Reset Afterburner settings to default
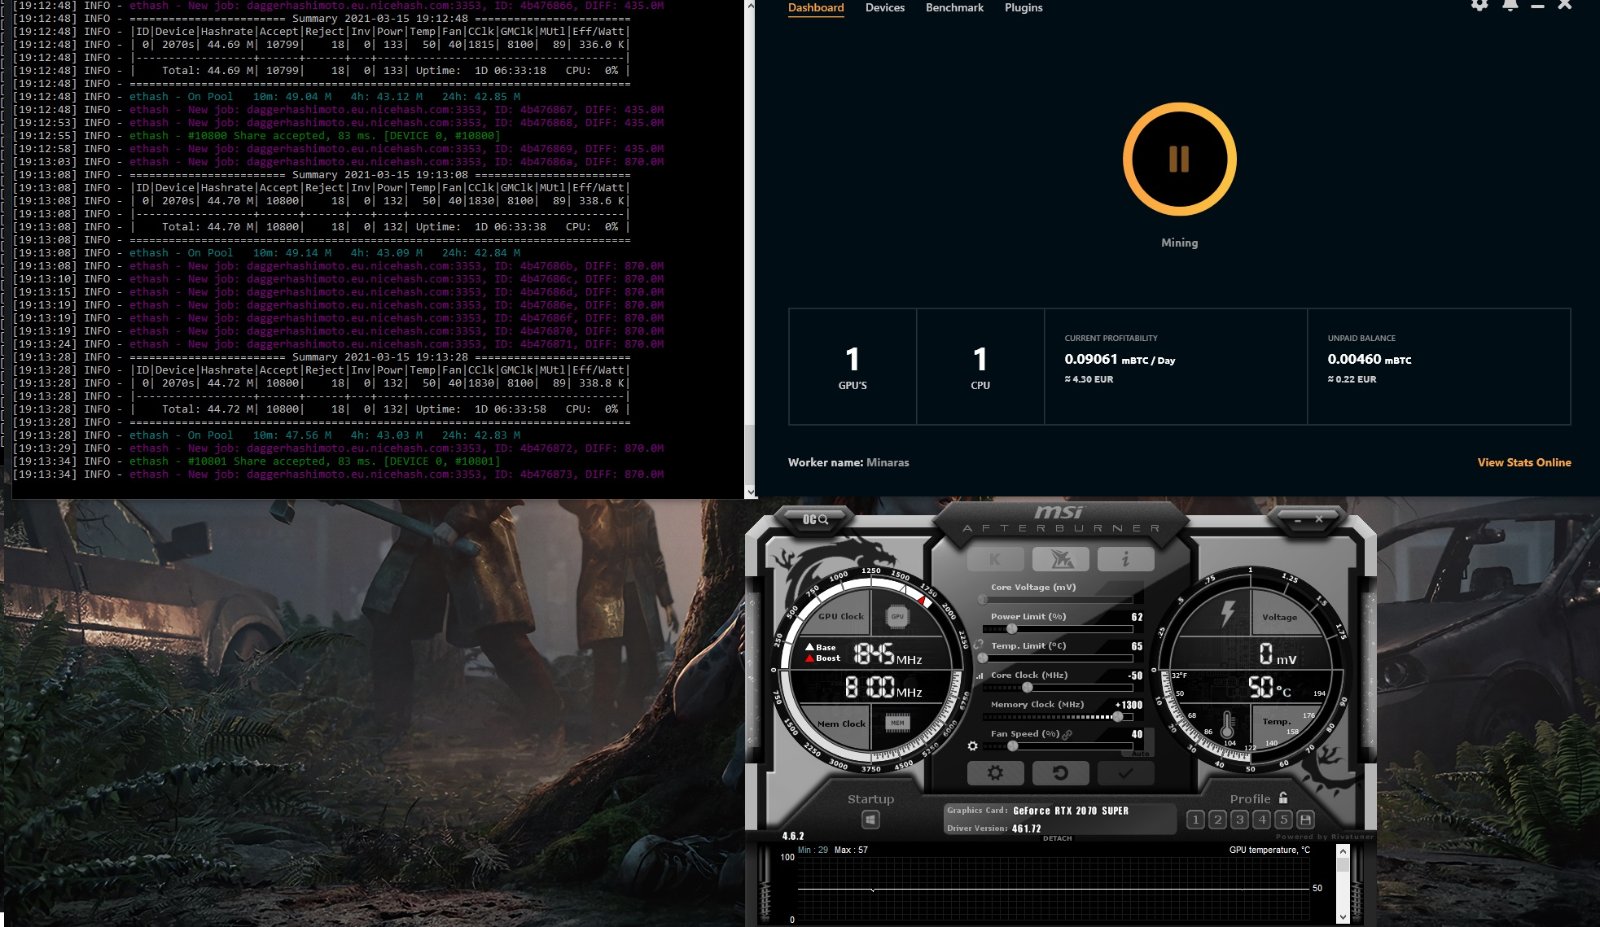 pos(1060,773)
